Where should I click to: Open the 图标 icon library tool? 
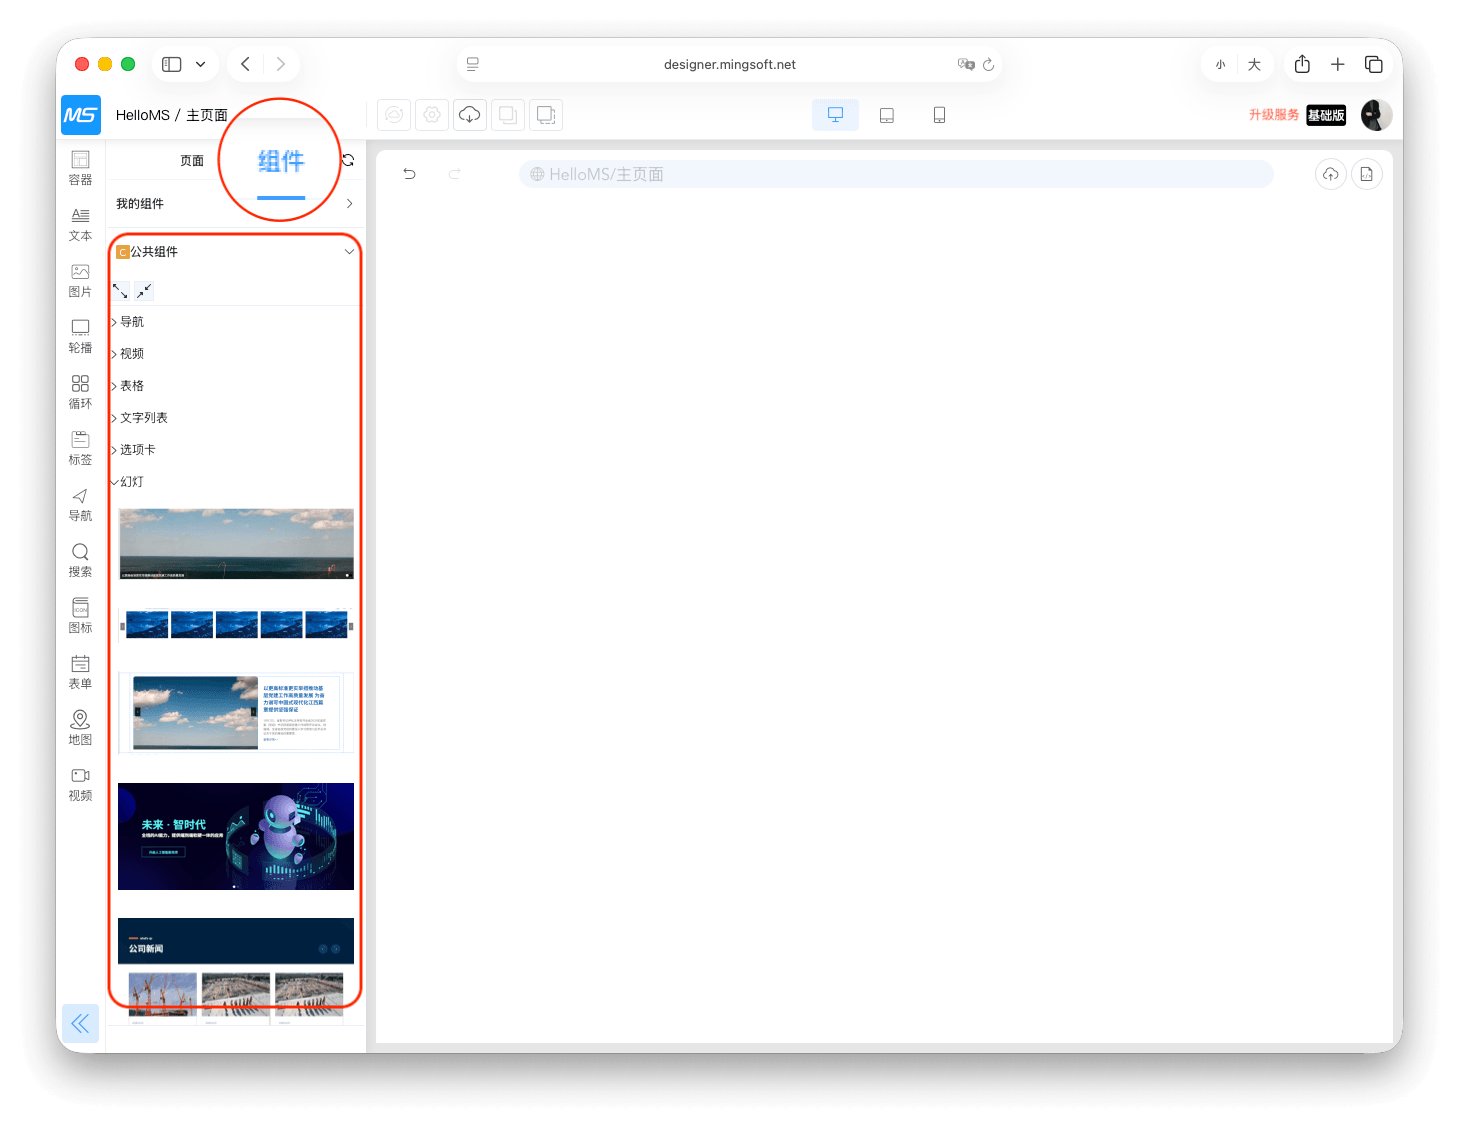(x=80, y=616)
